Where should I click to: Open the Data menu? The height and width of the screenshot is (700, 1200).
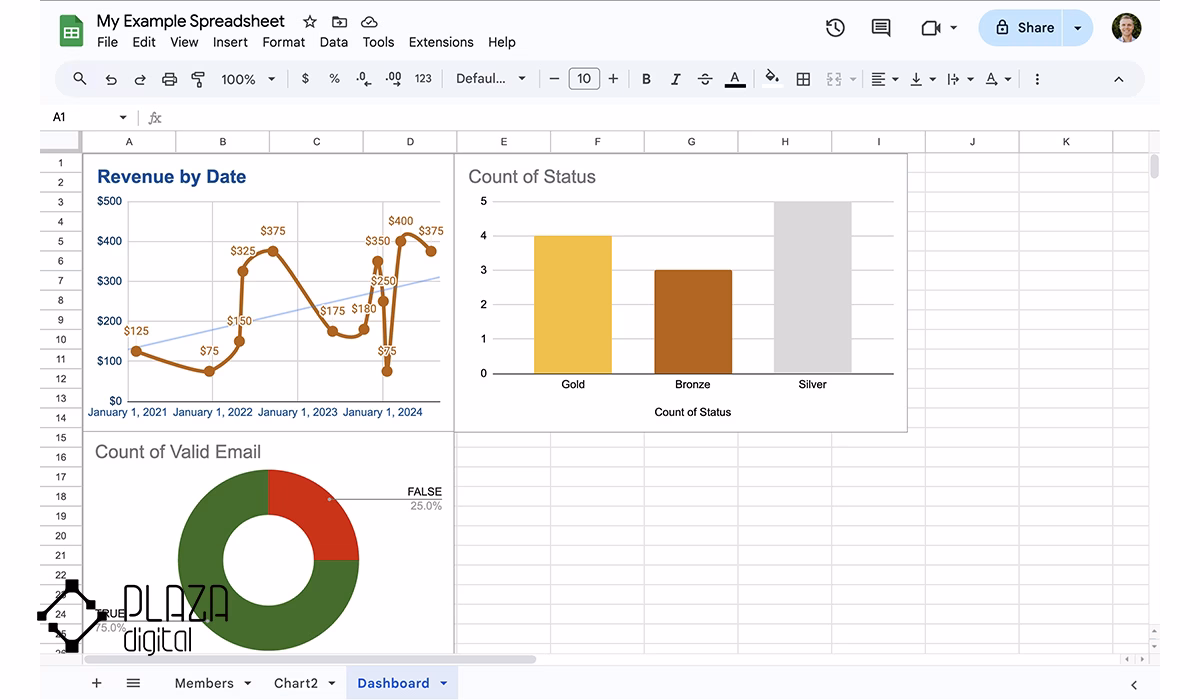point(334,42)
